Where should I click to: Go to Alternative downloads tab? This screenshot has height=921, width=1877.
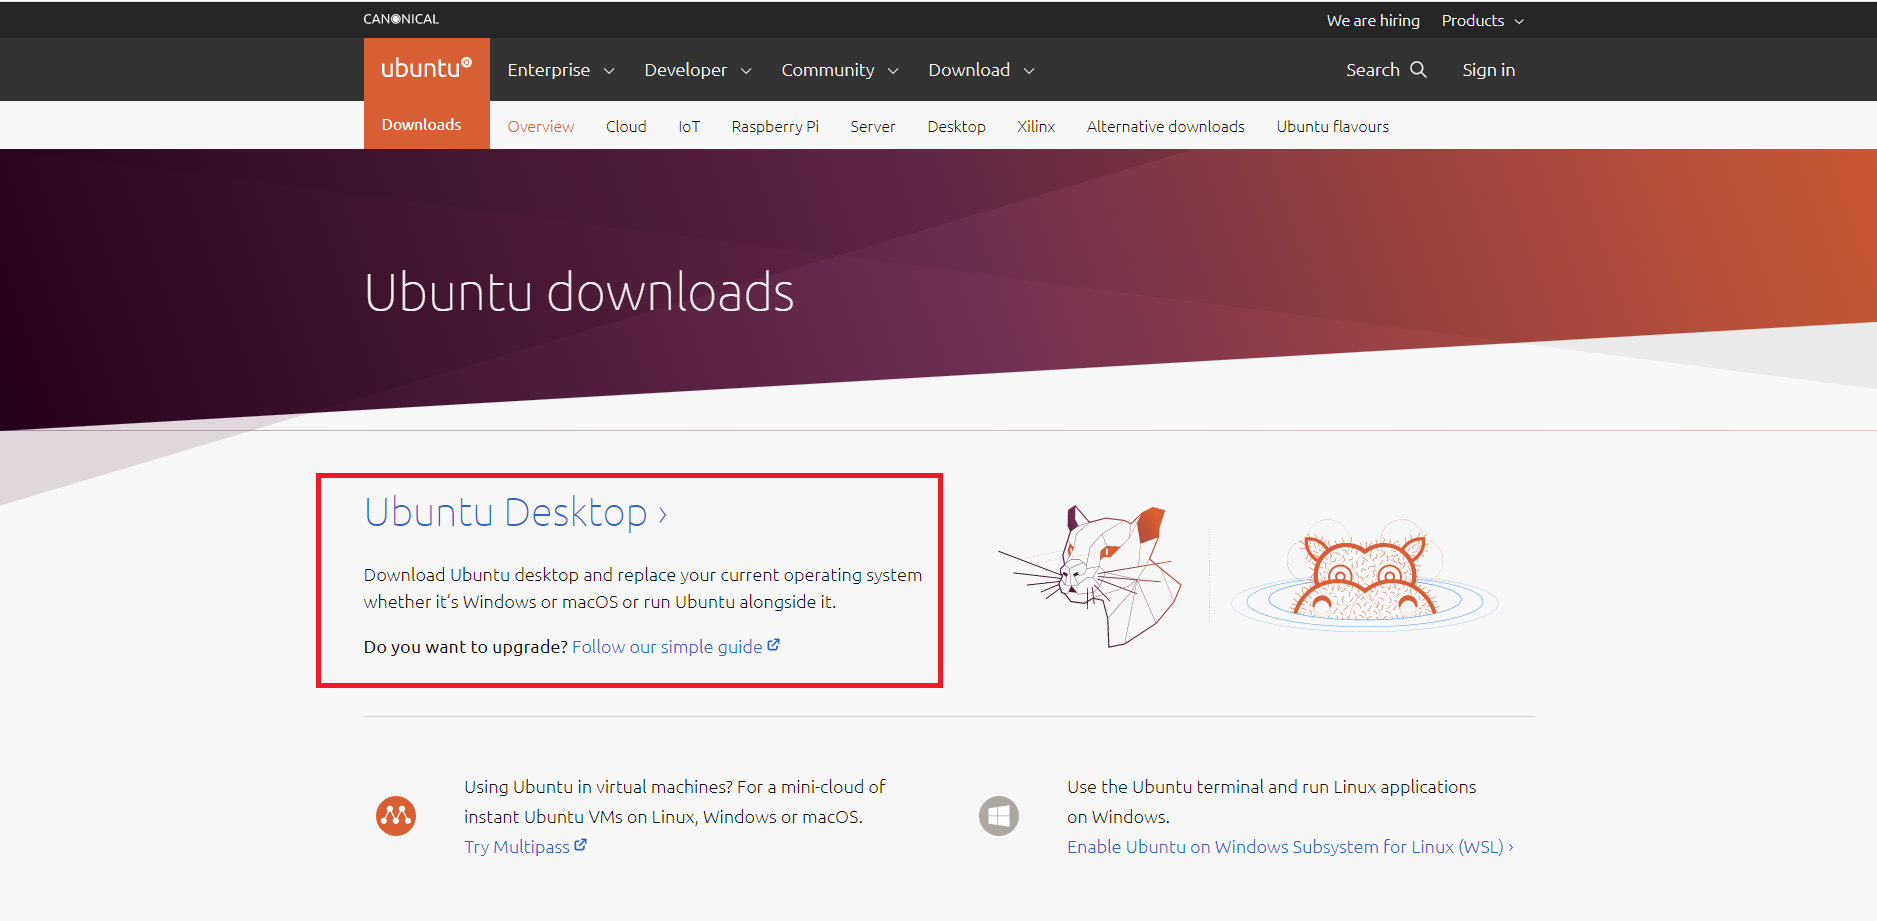(1166, 126)
